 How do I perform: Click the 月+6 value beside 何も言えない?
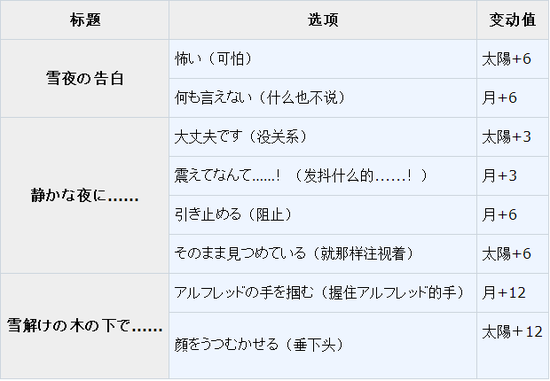coord(499,98)
